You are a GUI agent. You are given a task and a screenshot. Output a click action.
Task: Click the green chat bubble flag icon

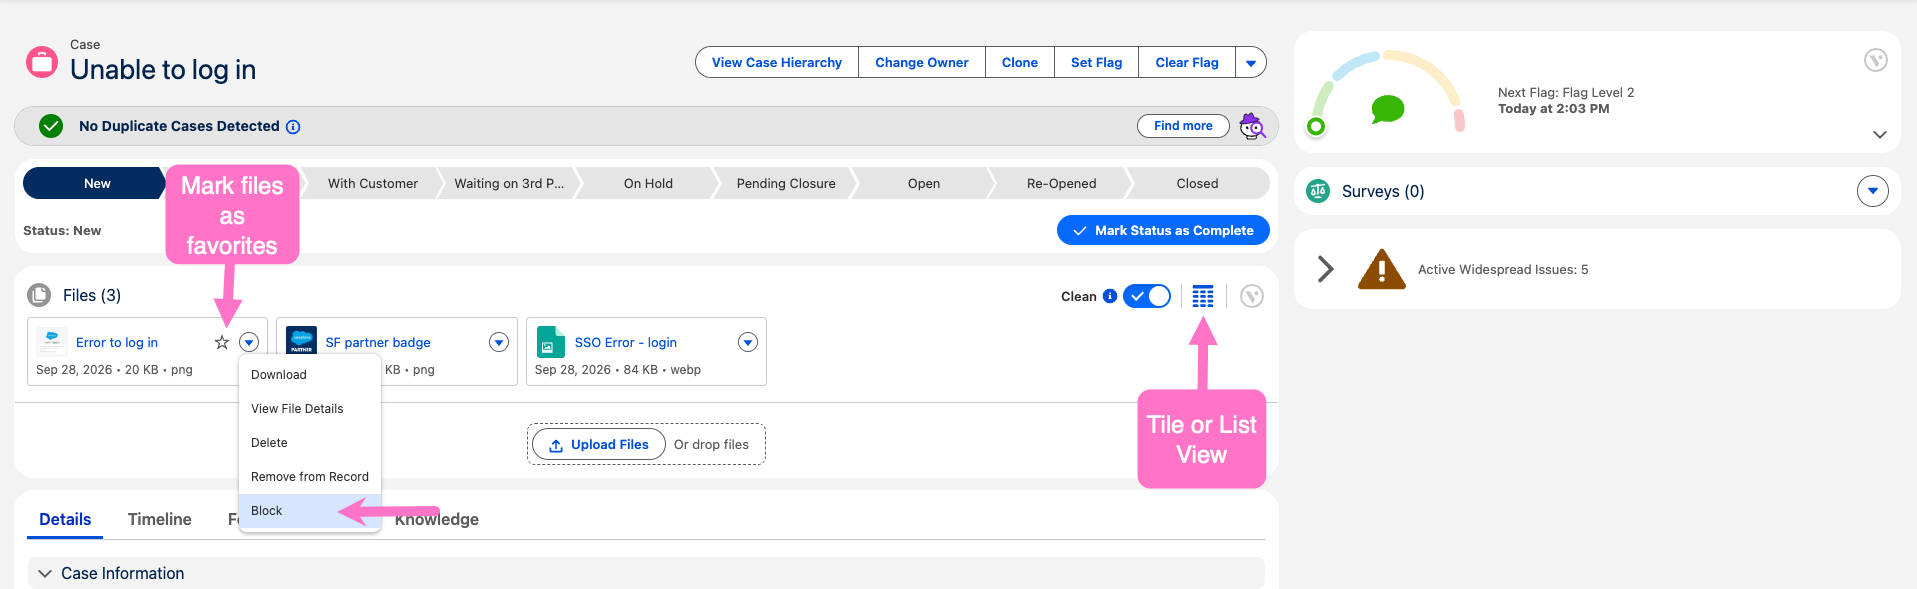click(x=1387, y=109)
